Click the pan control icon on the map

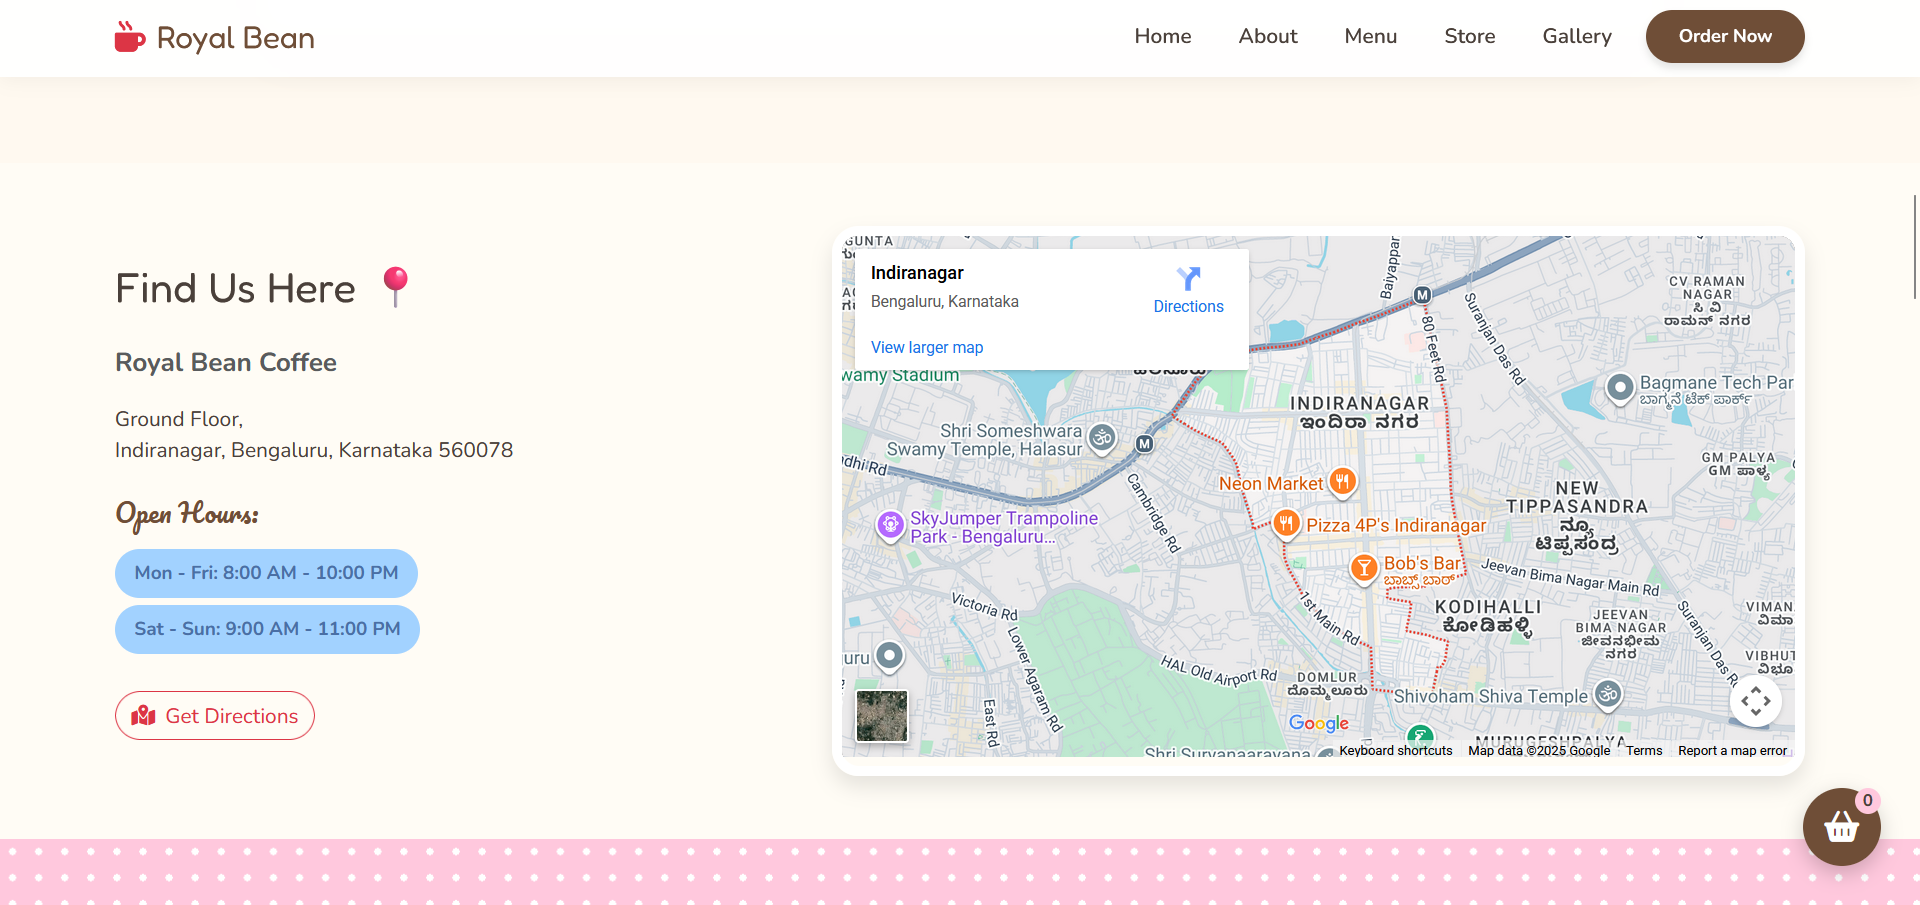(x=1757, y=701)
